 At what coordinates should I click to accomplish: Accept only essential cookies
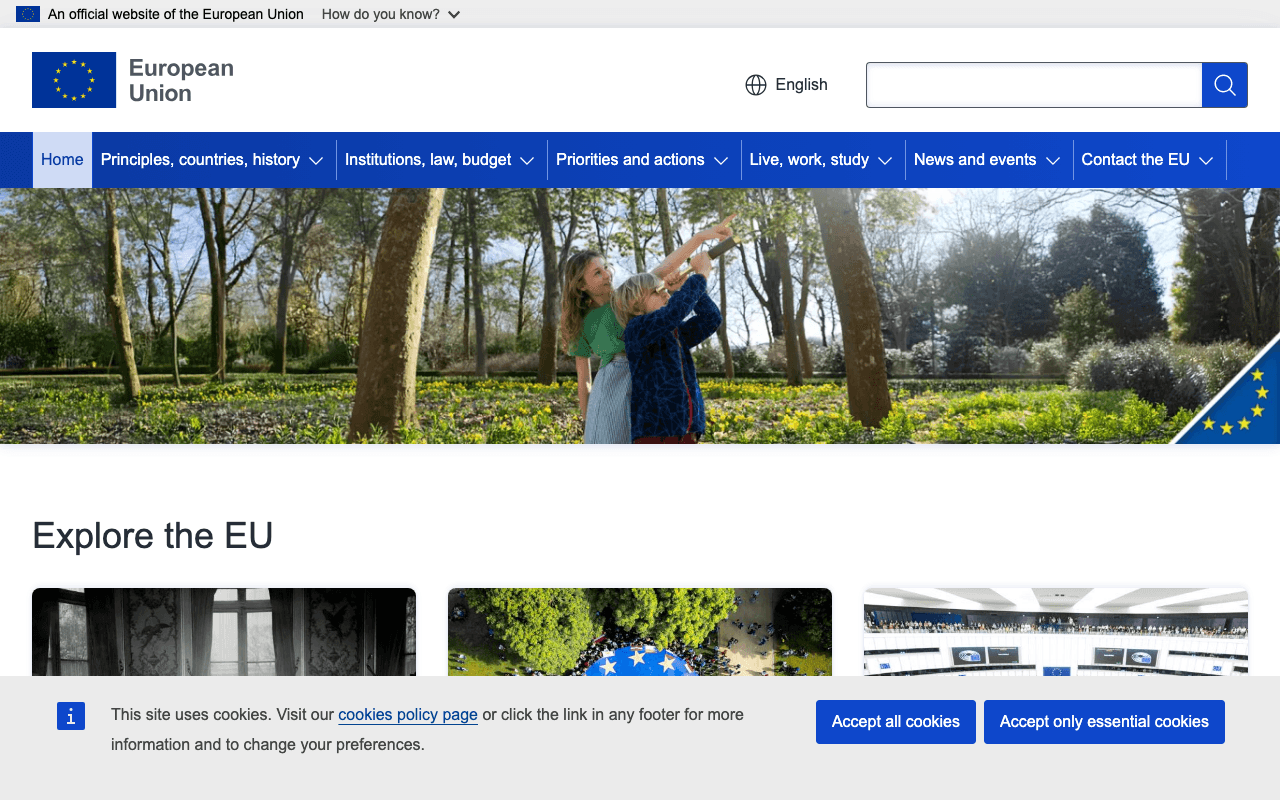coord(1104,721)
